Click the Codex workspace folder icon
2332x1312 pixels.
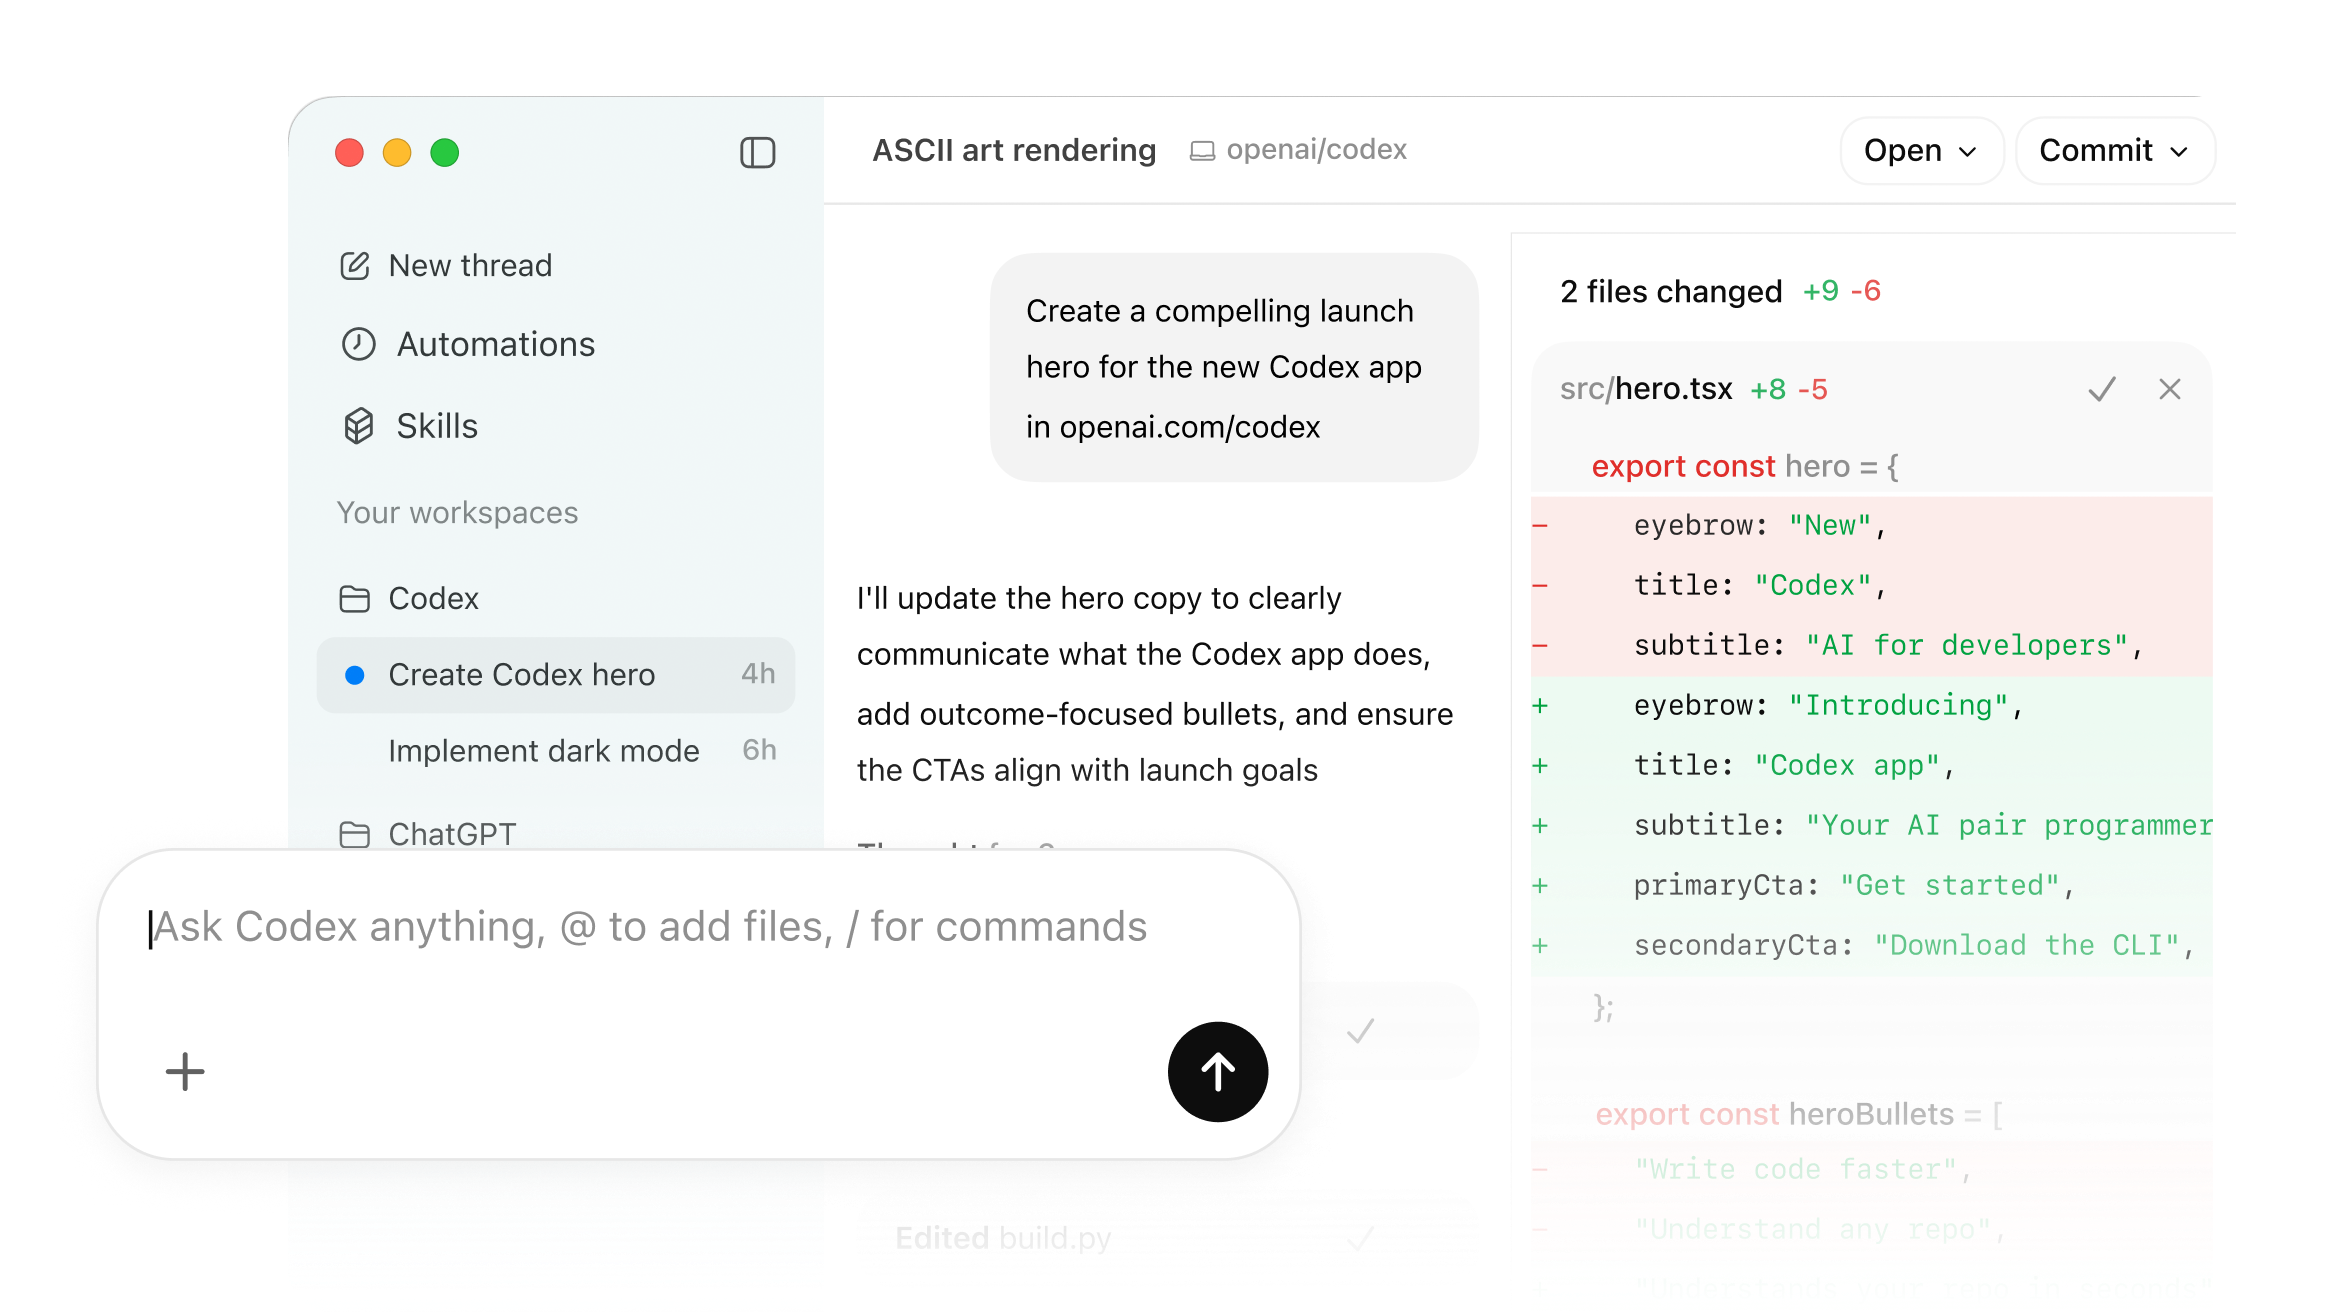pos(356,598)
